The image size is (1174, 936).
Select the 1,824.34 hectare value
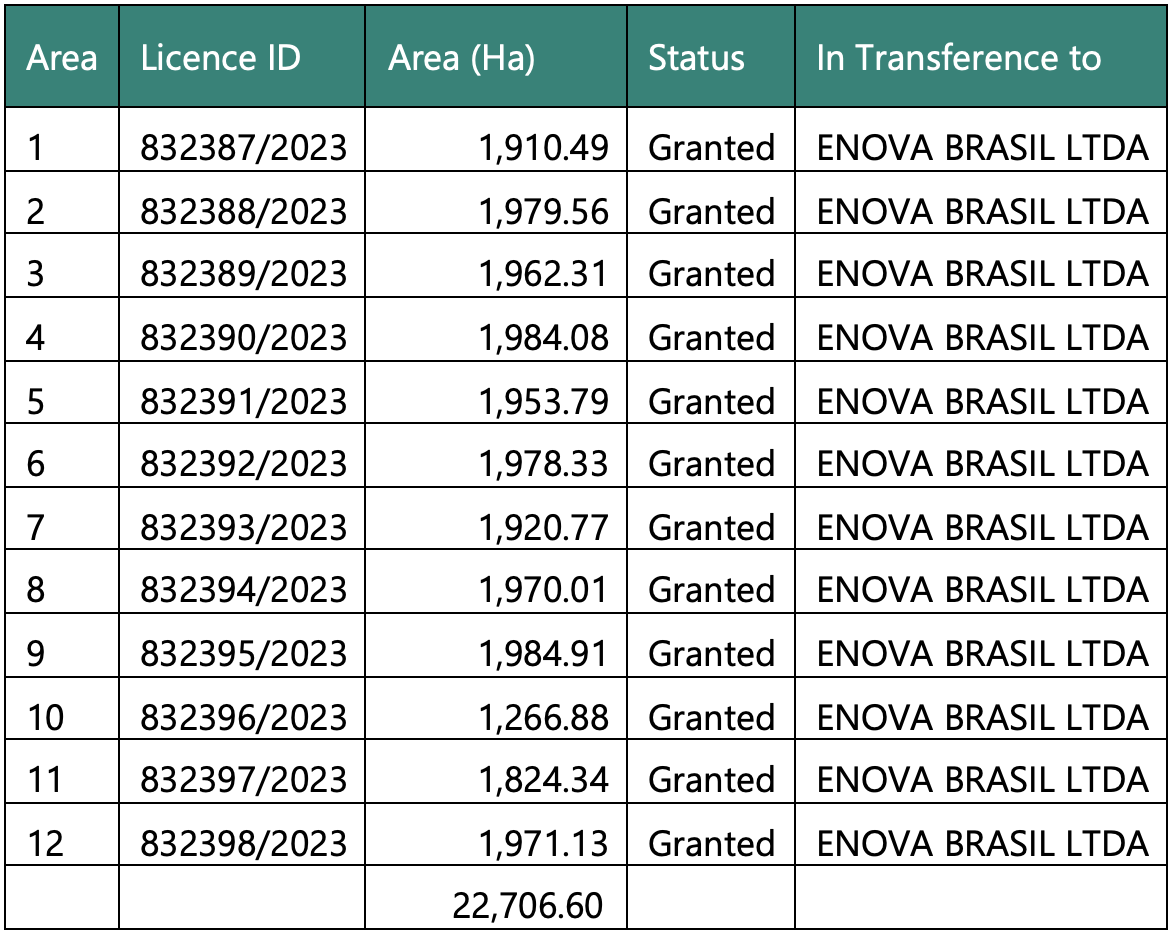click(544, 780)
